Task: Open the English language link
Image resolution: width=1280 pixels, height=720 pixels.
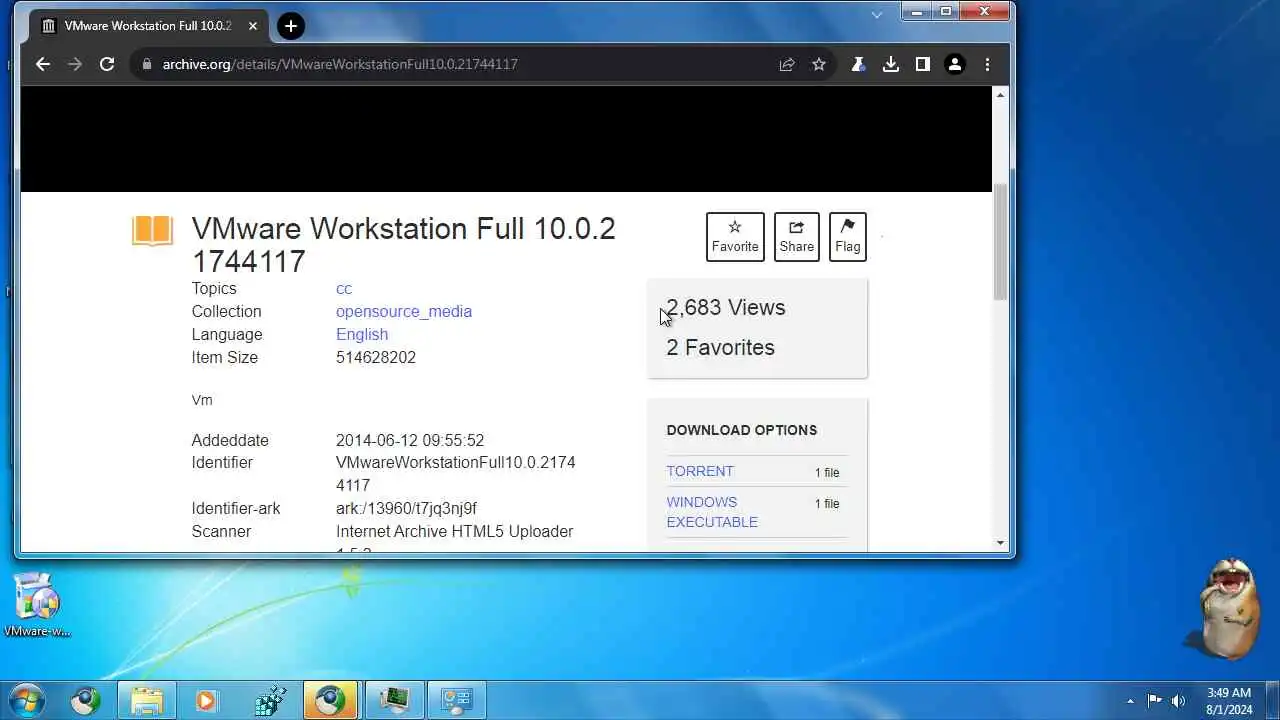Action: 362,334
